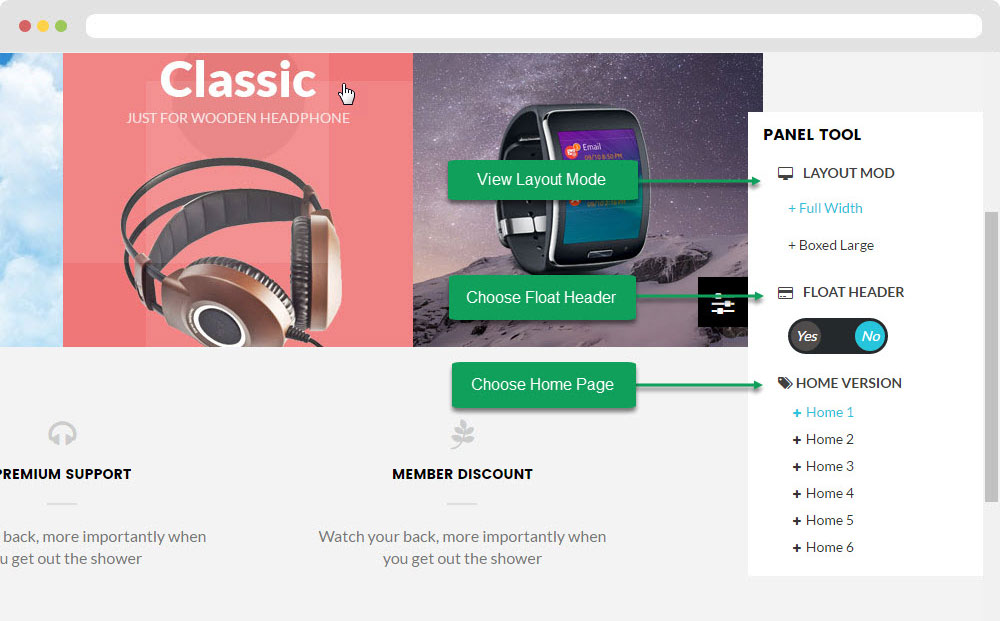Click the Layout Mod monitor icon
This screenshot has width=1000, height=621.
tap(786, 173)
